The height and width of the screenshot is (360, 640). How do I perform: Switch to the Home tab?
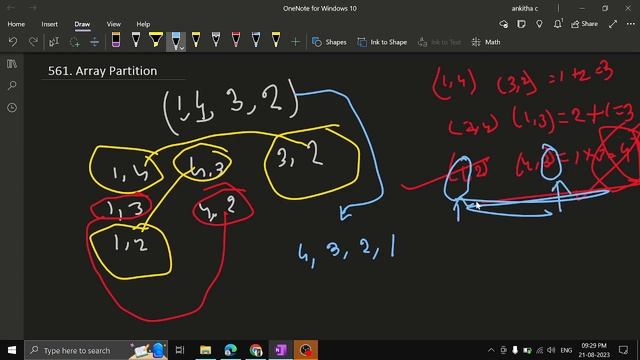pos(16,24)
